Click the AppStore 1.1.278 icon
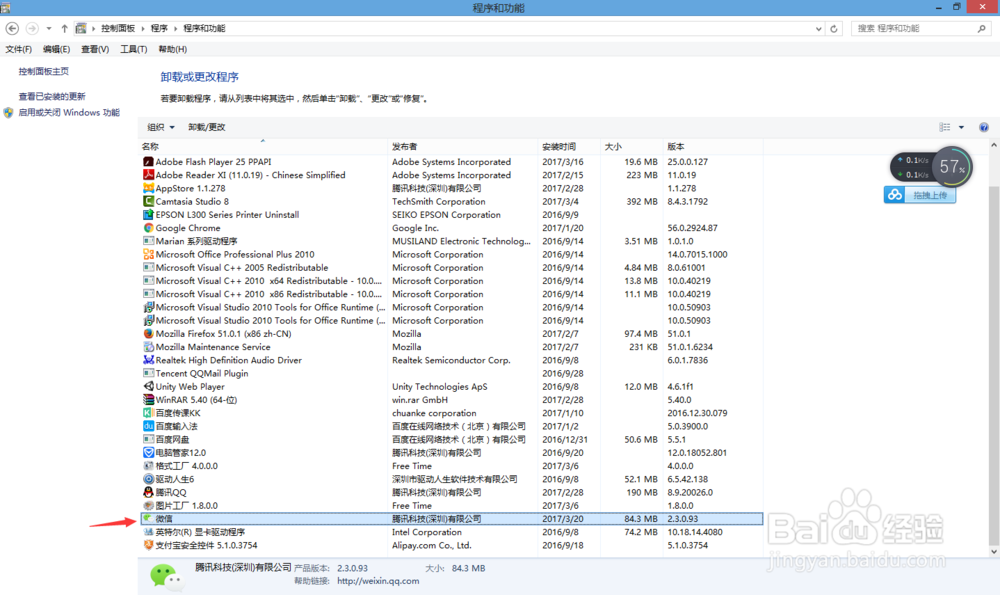This screenshot has width=1000, height=595. pyautogui.click(x=148, y=188)
